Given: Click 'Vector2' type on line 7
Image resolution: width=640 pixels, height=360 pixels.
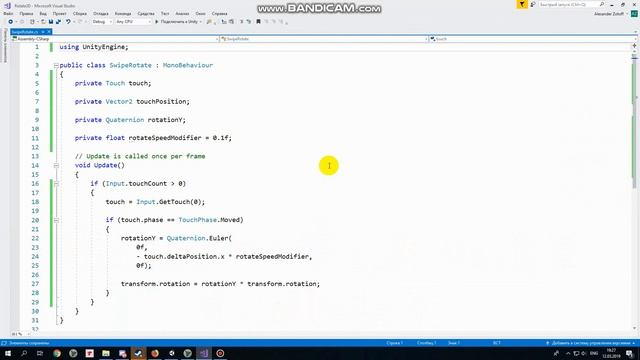Looking at the screenshot, I should click(119, 101).
